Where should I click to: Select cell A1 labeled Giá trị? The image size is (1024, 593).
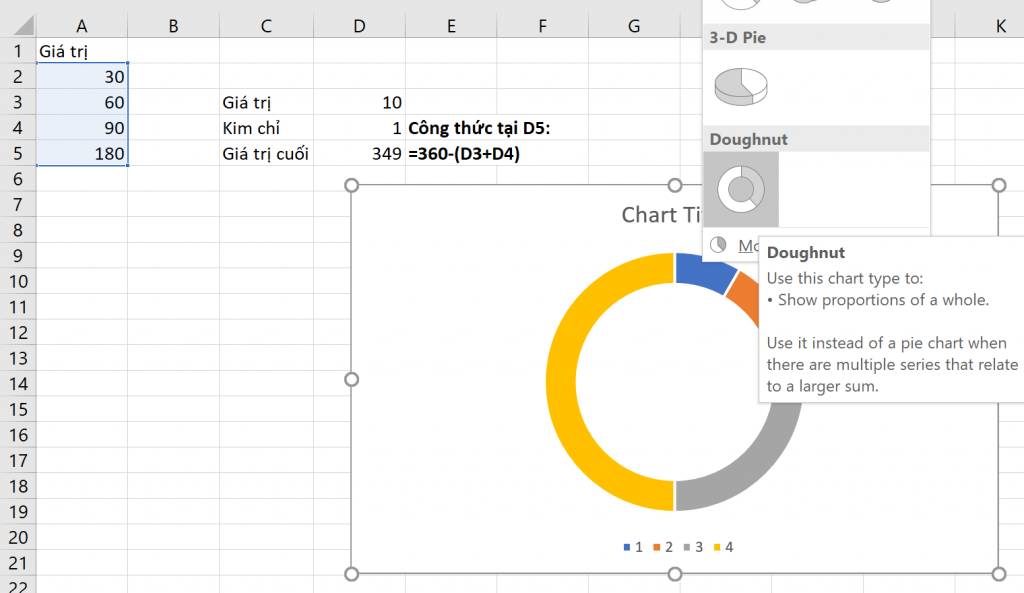(x=81, y=50)
